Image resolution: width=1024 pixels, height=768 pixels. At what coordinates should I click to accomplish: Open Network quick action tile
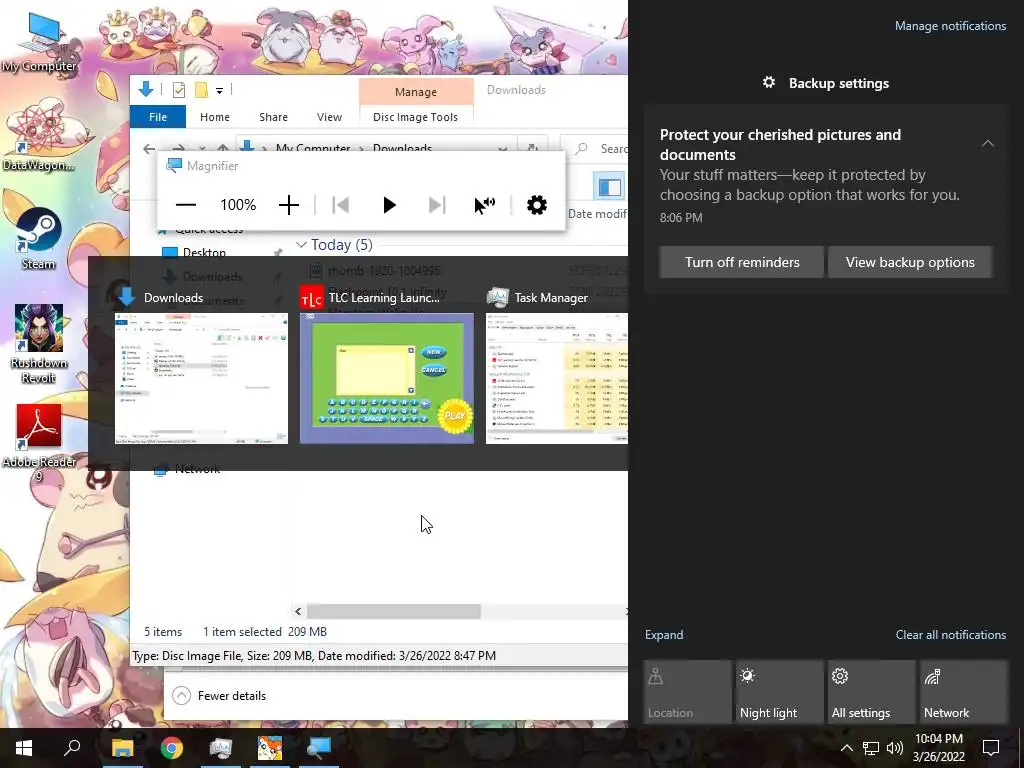point(964,692)
